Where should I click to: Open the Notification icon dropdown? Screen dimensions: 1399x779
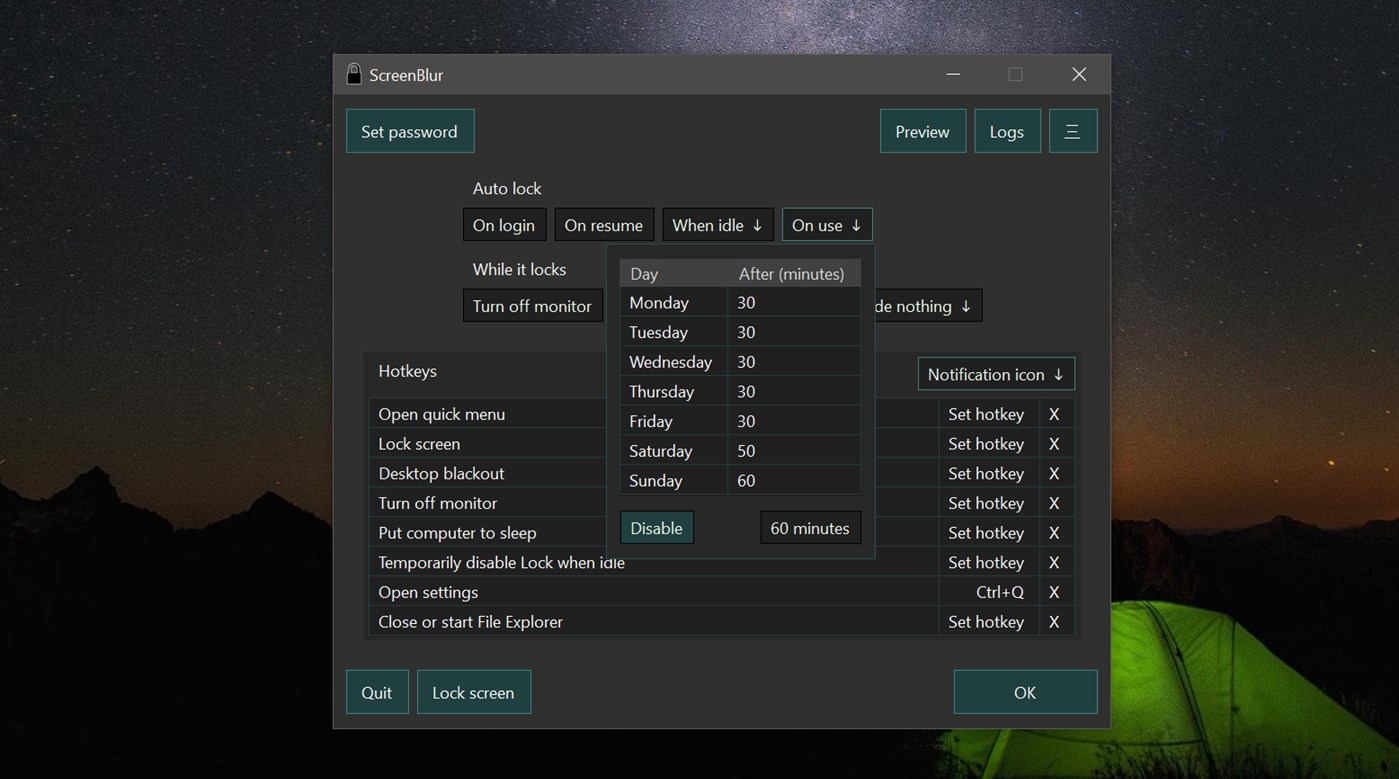pos(995,373)
